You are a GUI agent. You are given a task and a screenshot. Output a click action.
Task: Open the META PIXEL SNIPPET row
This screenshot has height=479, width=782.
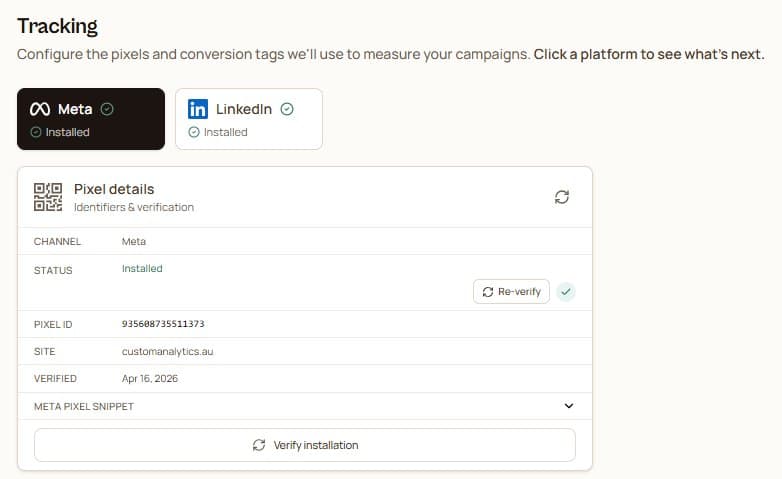(x=305, y=406)
